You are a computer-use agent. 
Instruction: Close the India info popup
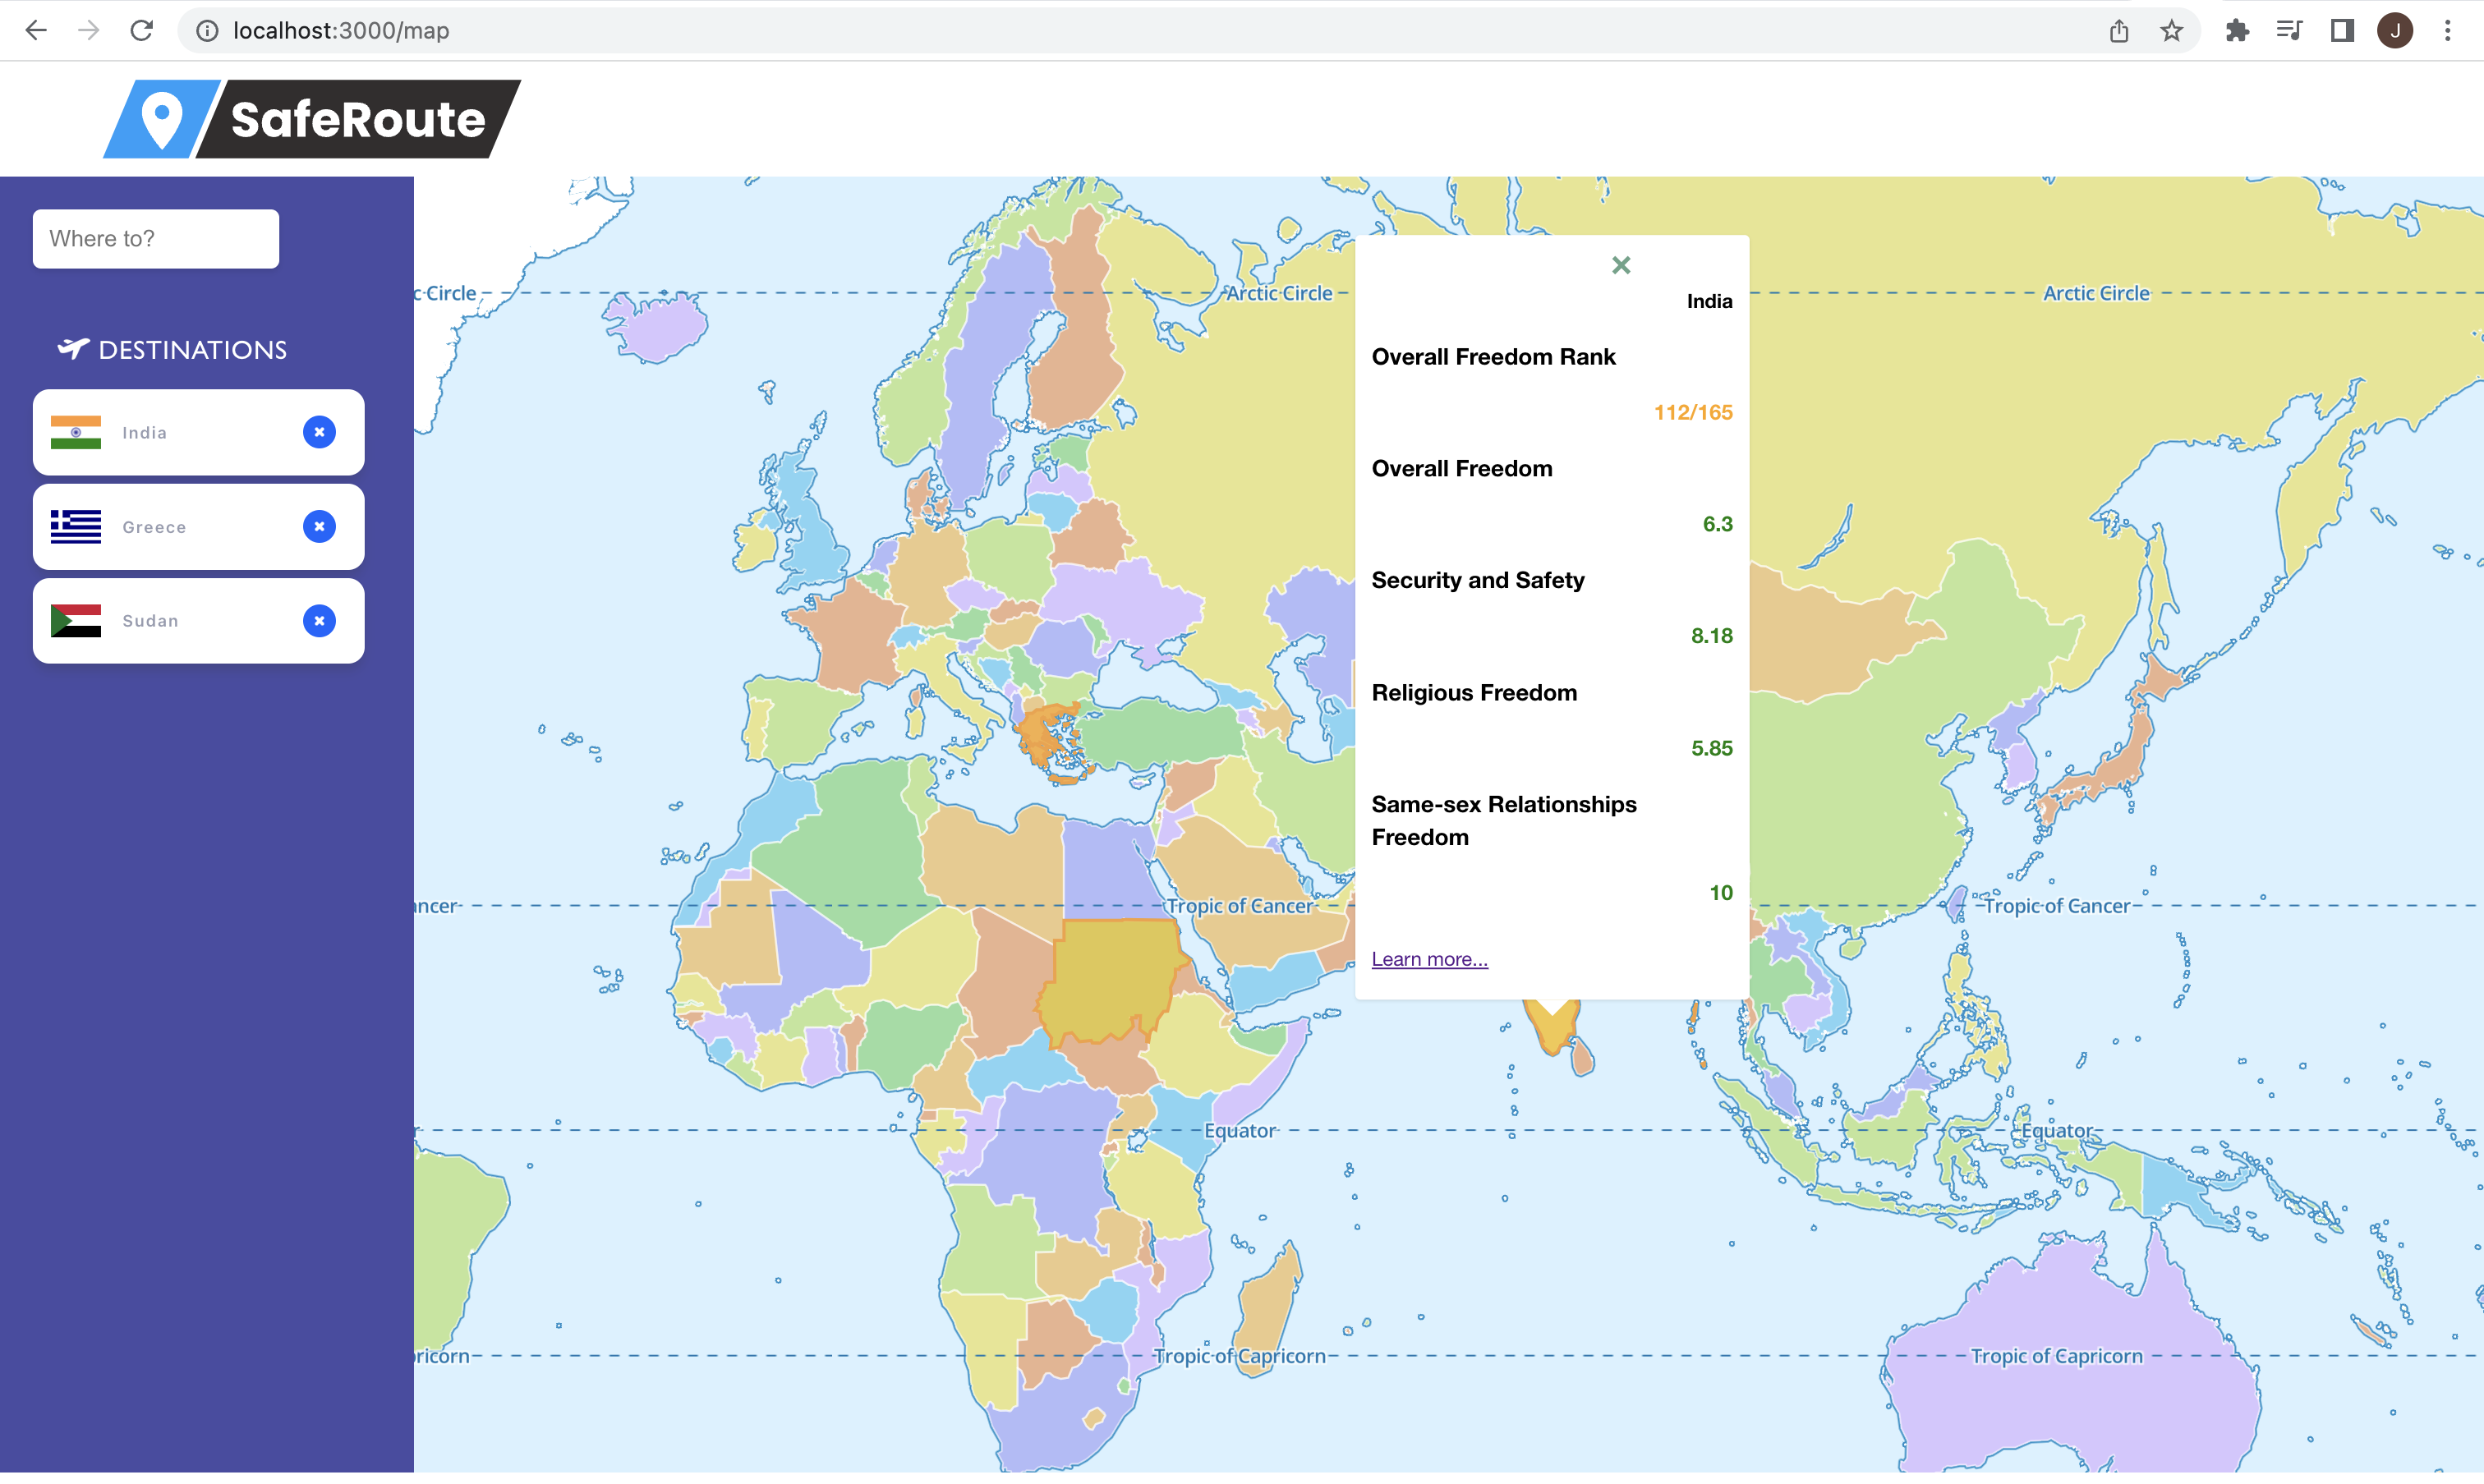[x=1620, y=265]
